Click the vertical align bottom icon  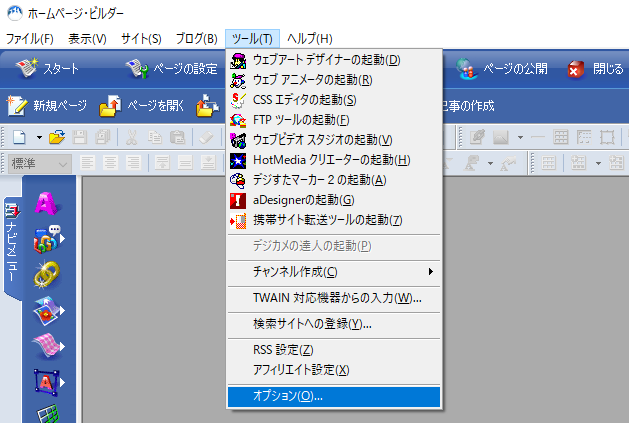[208, 163]
